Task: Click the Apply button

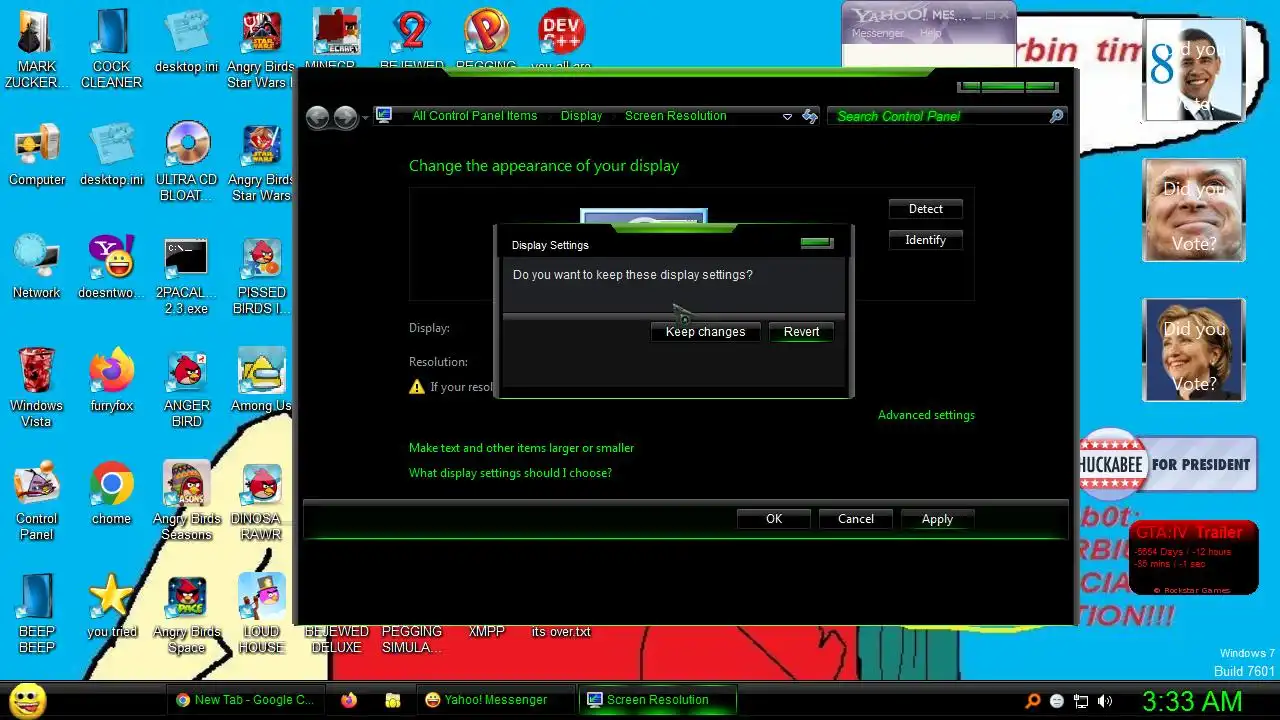Action: pos(937,519)
